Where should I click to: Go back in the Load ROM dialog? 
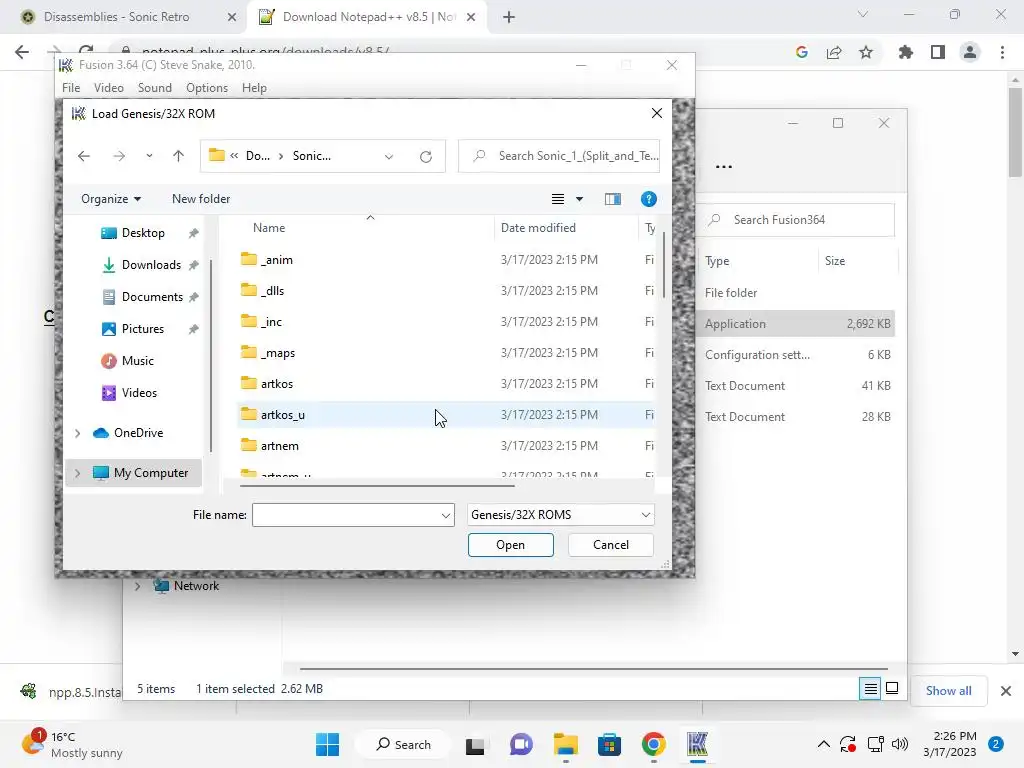pyautogui.click(x=84, y=156)
